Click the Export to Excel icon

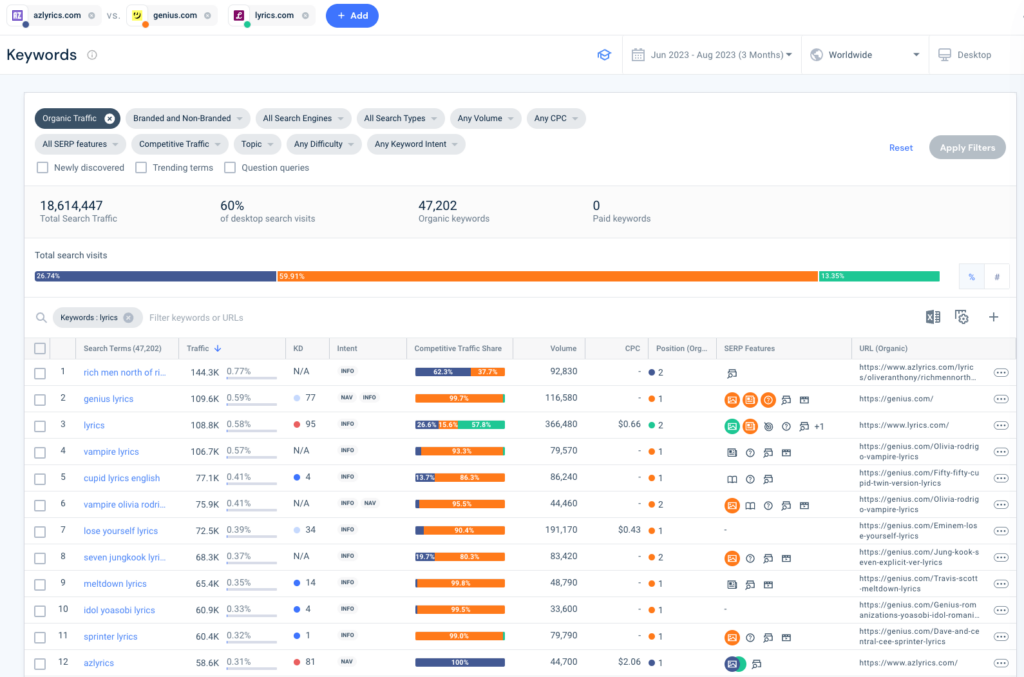pyautogui.click(x=932, y=317)
